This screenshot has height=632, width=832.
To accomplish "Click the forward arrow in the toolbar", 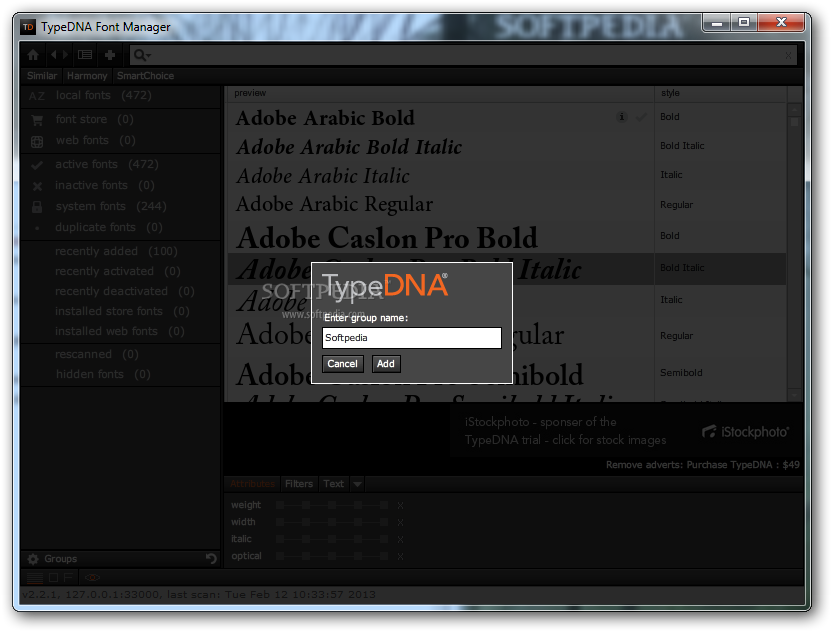I will 65,55.
